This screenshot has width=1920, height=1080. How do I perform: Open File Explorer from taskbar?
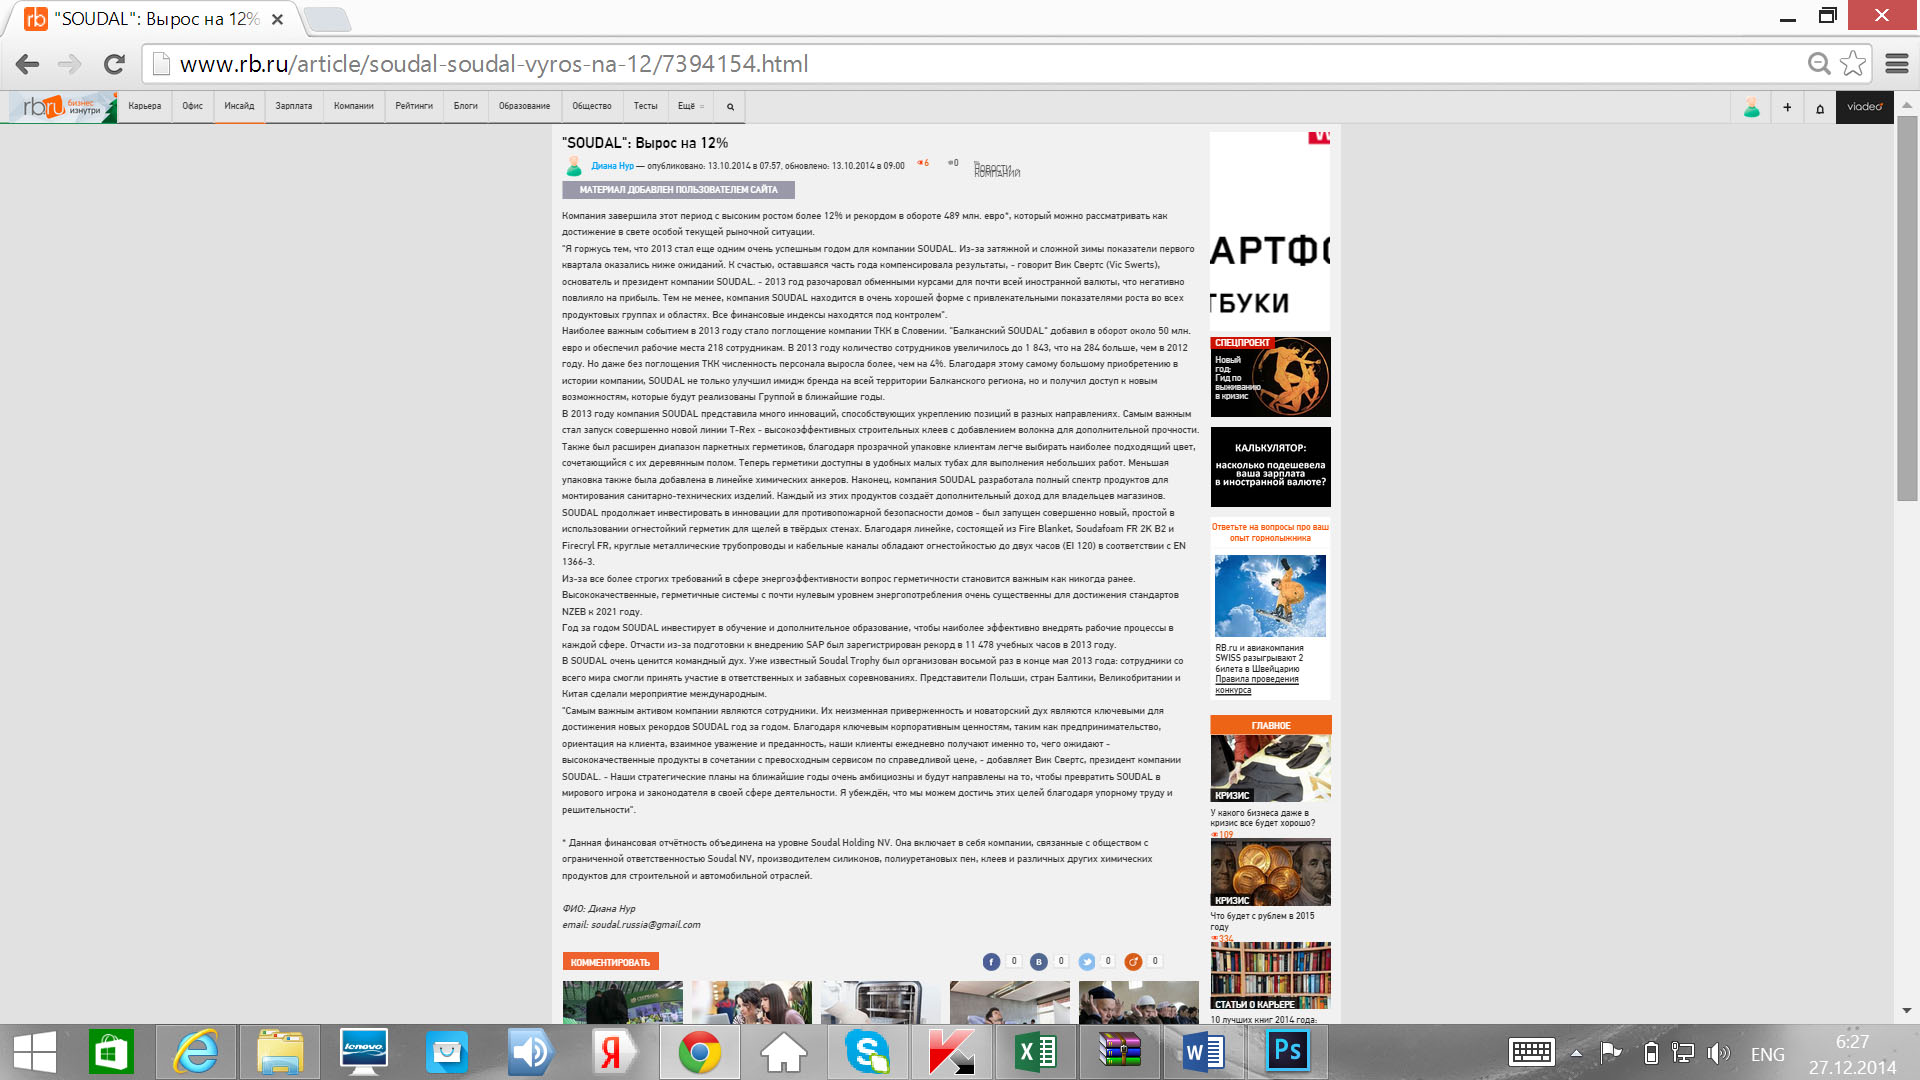pos(280,1052)
